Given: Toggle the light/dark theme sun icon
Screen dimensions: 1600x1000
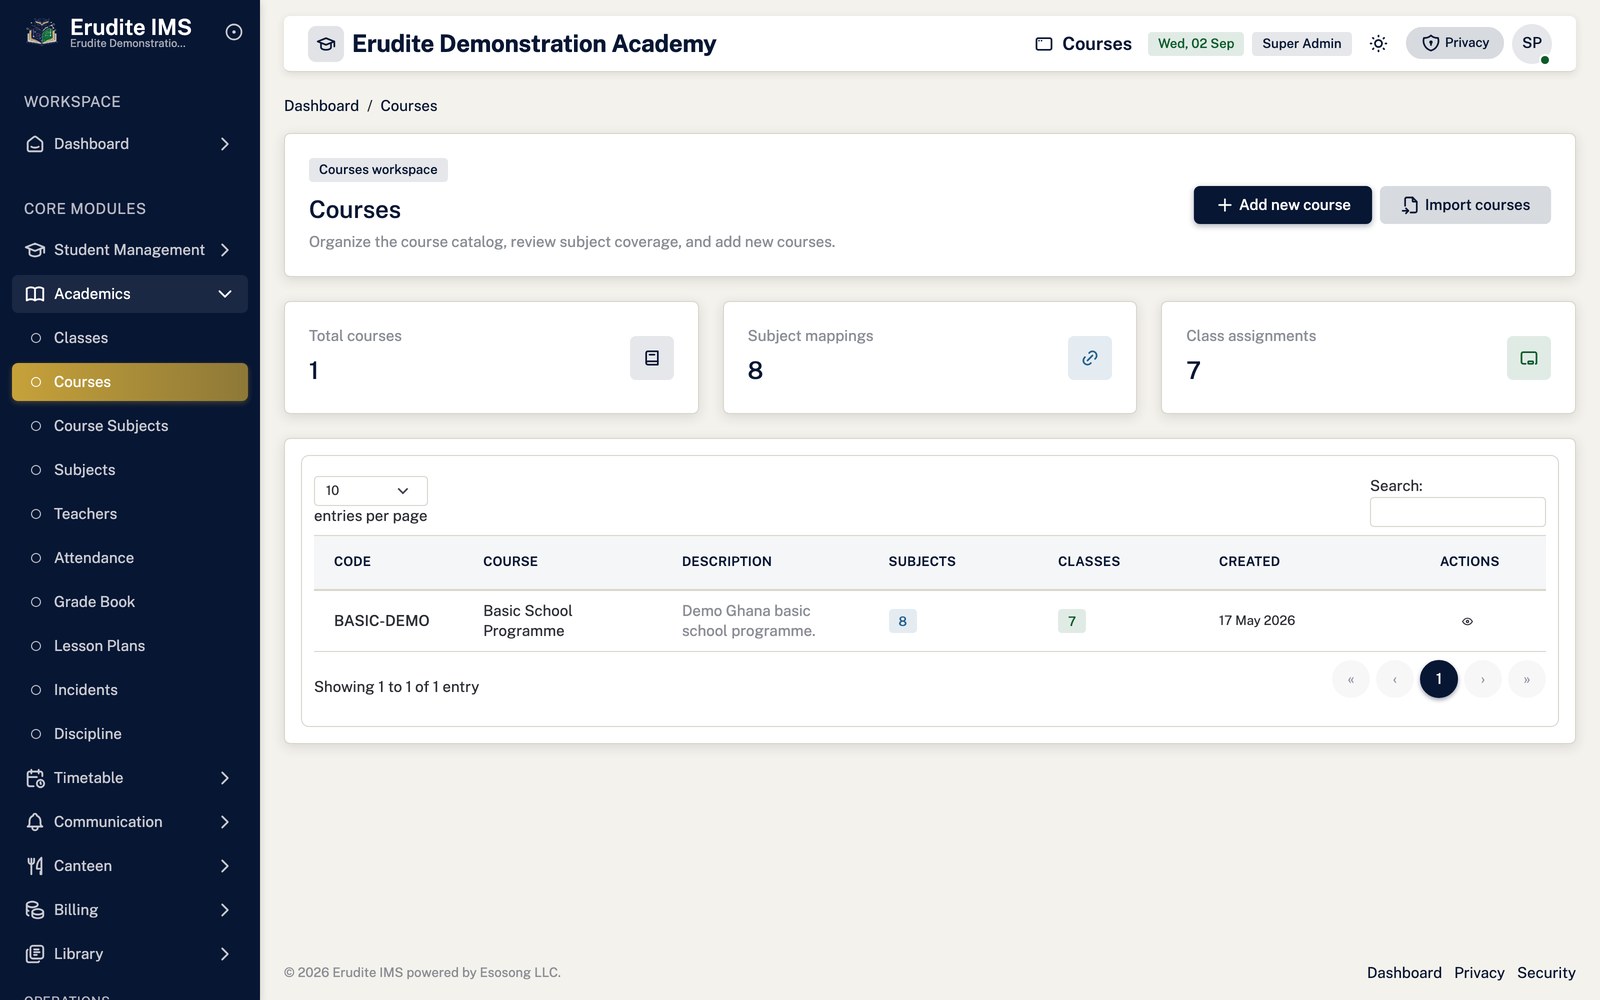Looking at the screenshot, I should (1378, 43).
